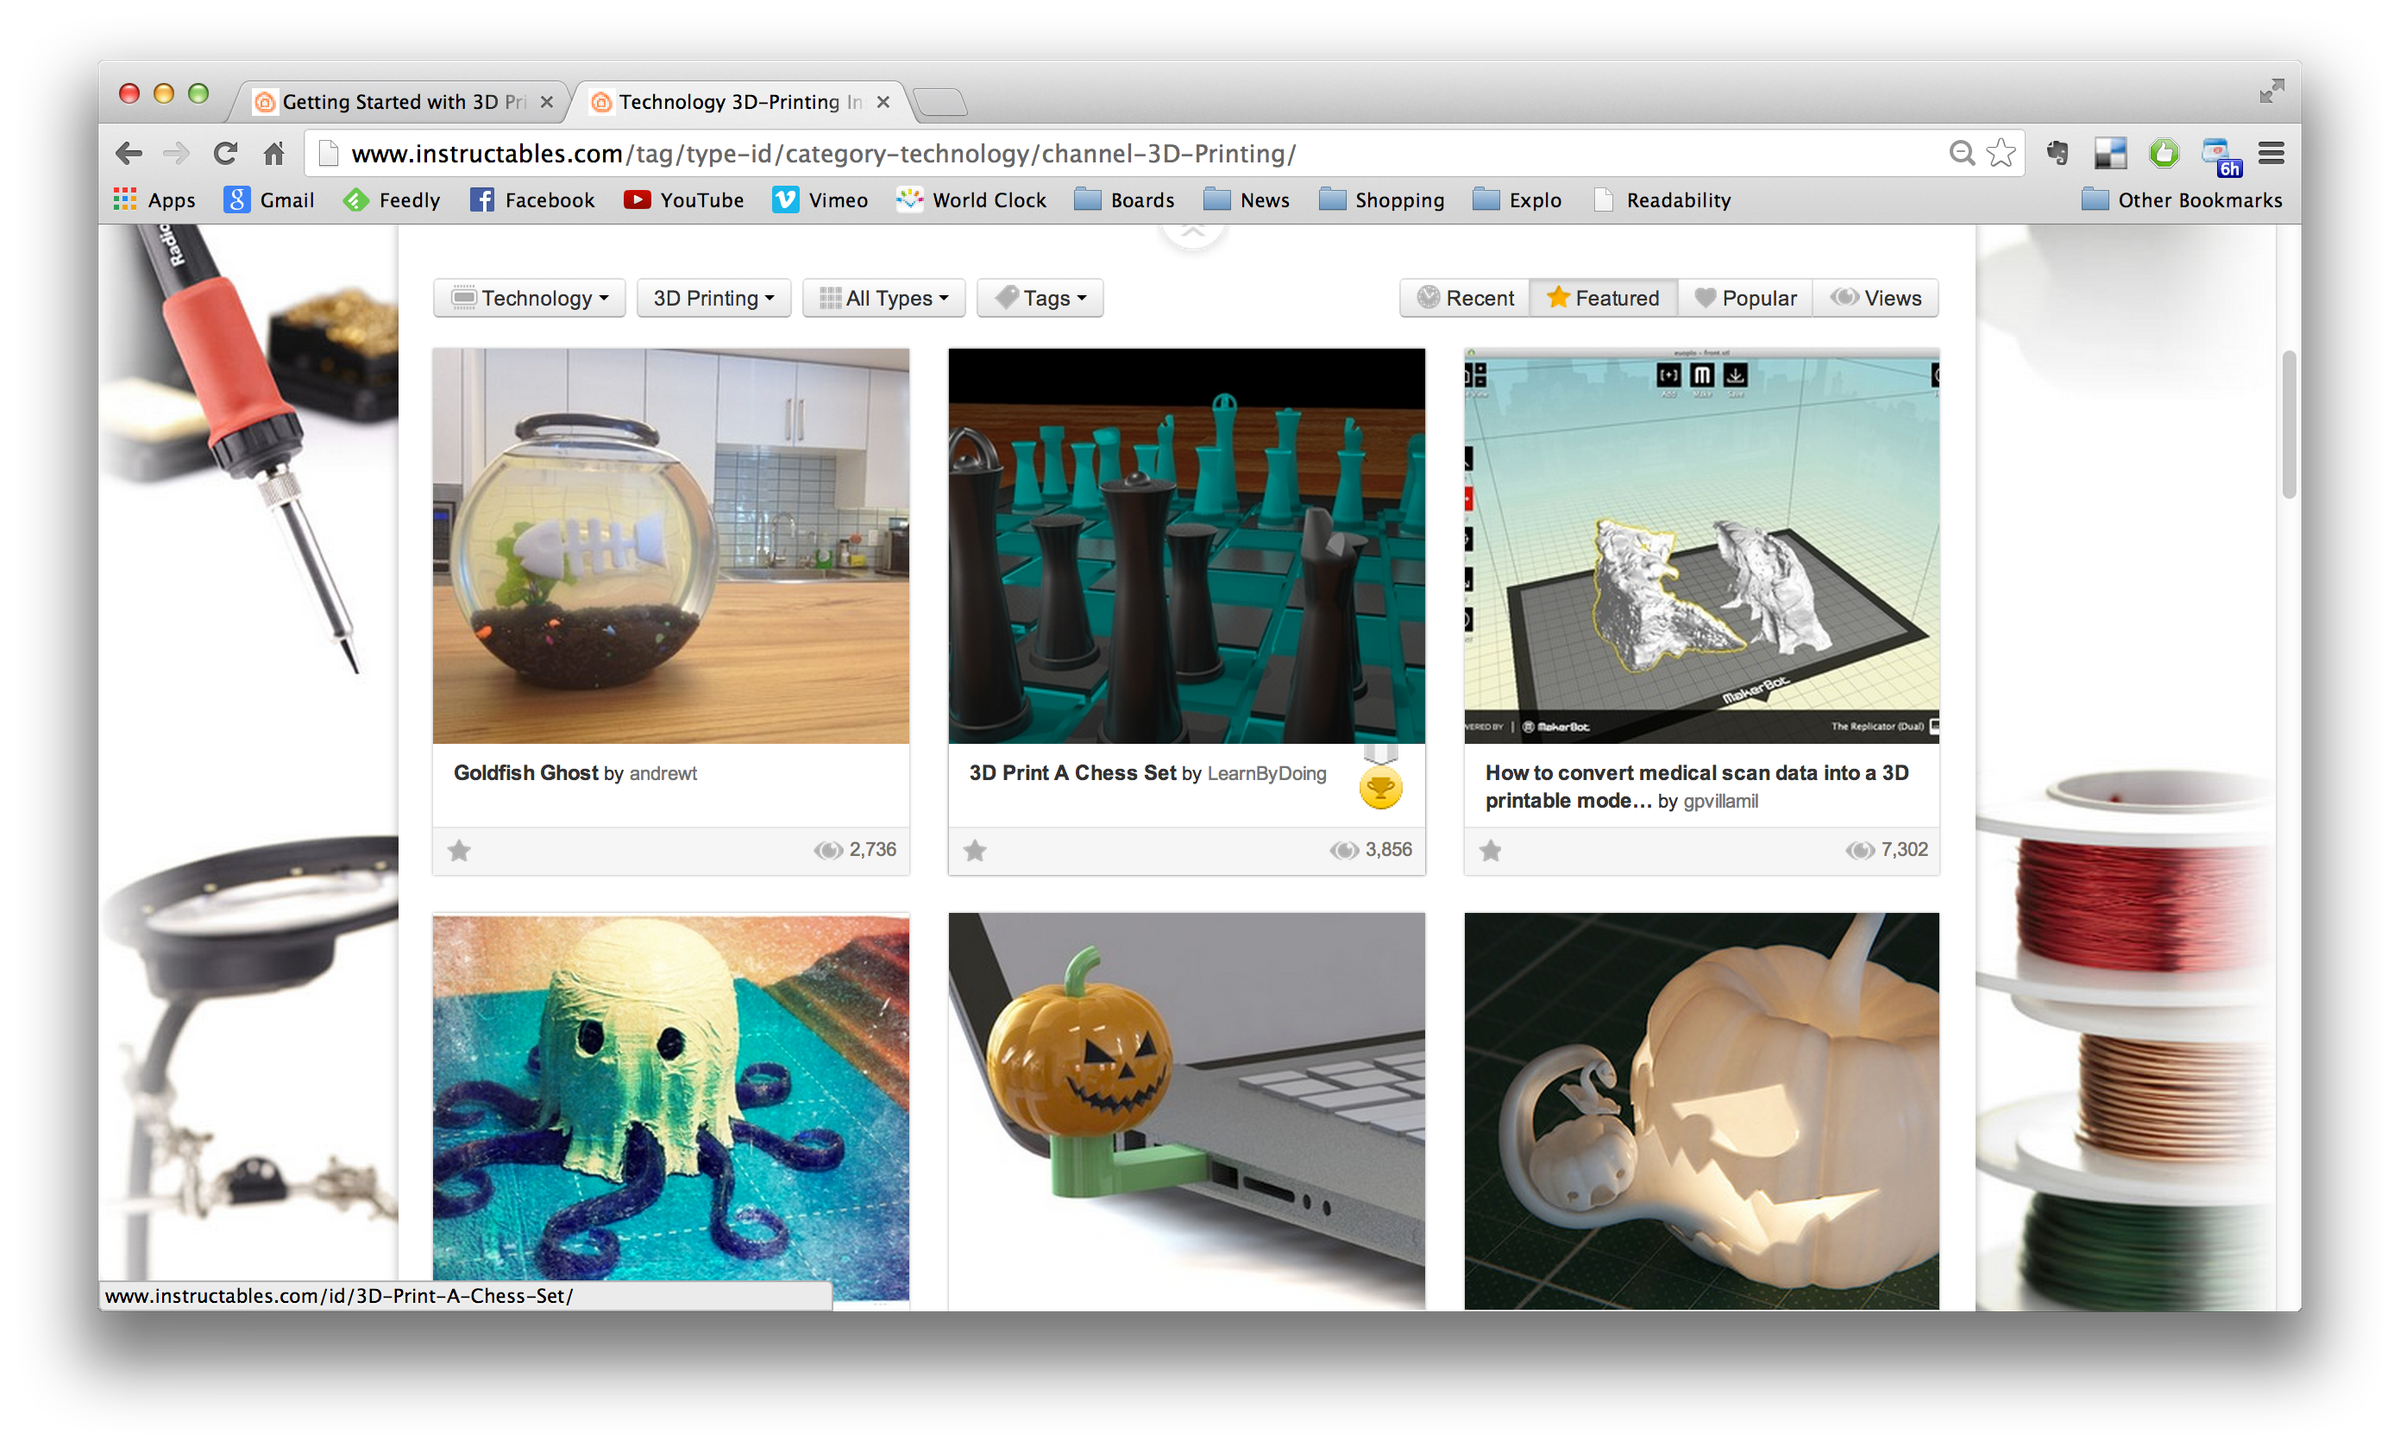The image size is (2400, 1448).
Task: Open author link andrewt
Action: (663, 774)
